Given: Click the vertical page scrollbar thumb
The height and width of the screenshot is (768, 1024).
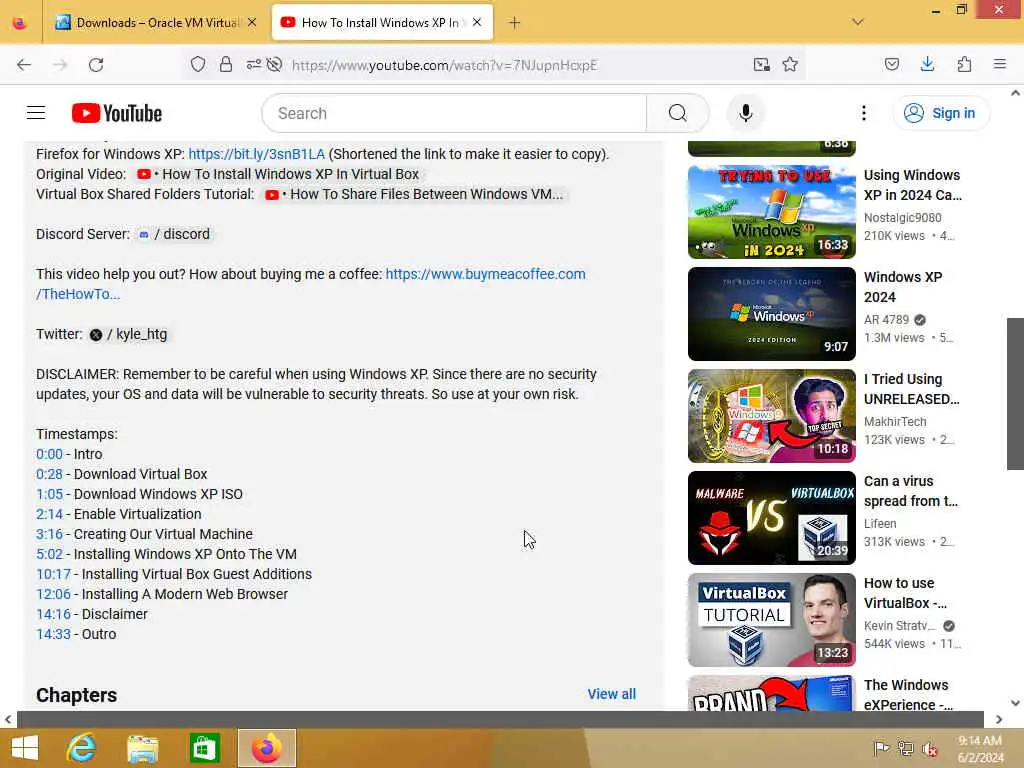Looking at the screenshot, I should click(x=1015, y=393).
